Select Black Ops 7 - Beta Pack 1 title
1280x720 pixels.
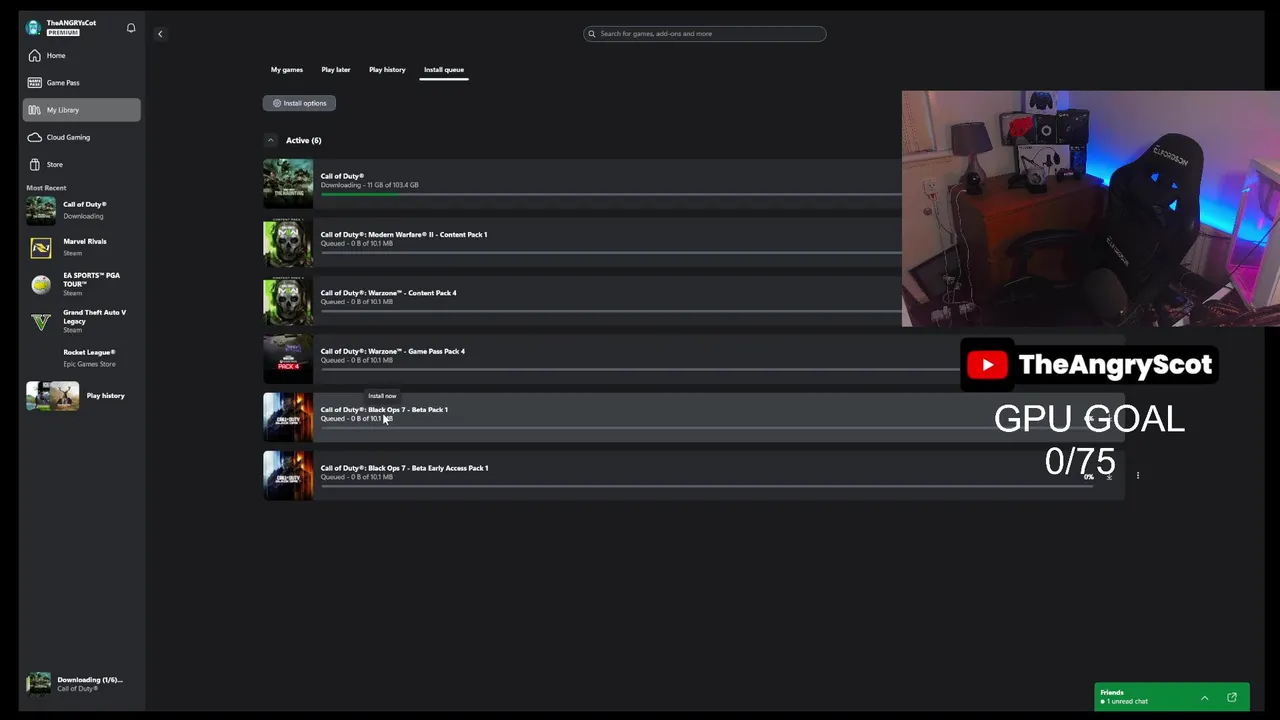coord(384,410)
